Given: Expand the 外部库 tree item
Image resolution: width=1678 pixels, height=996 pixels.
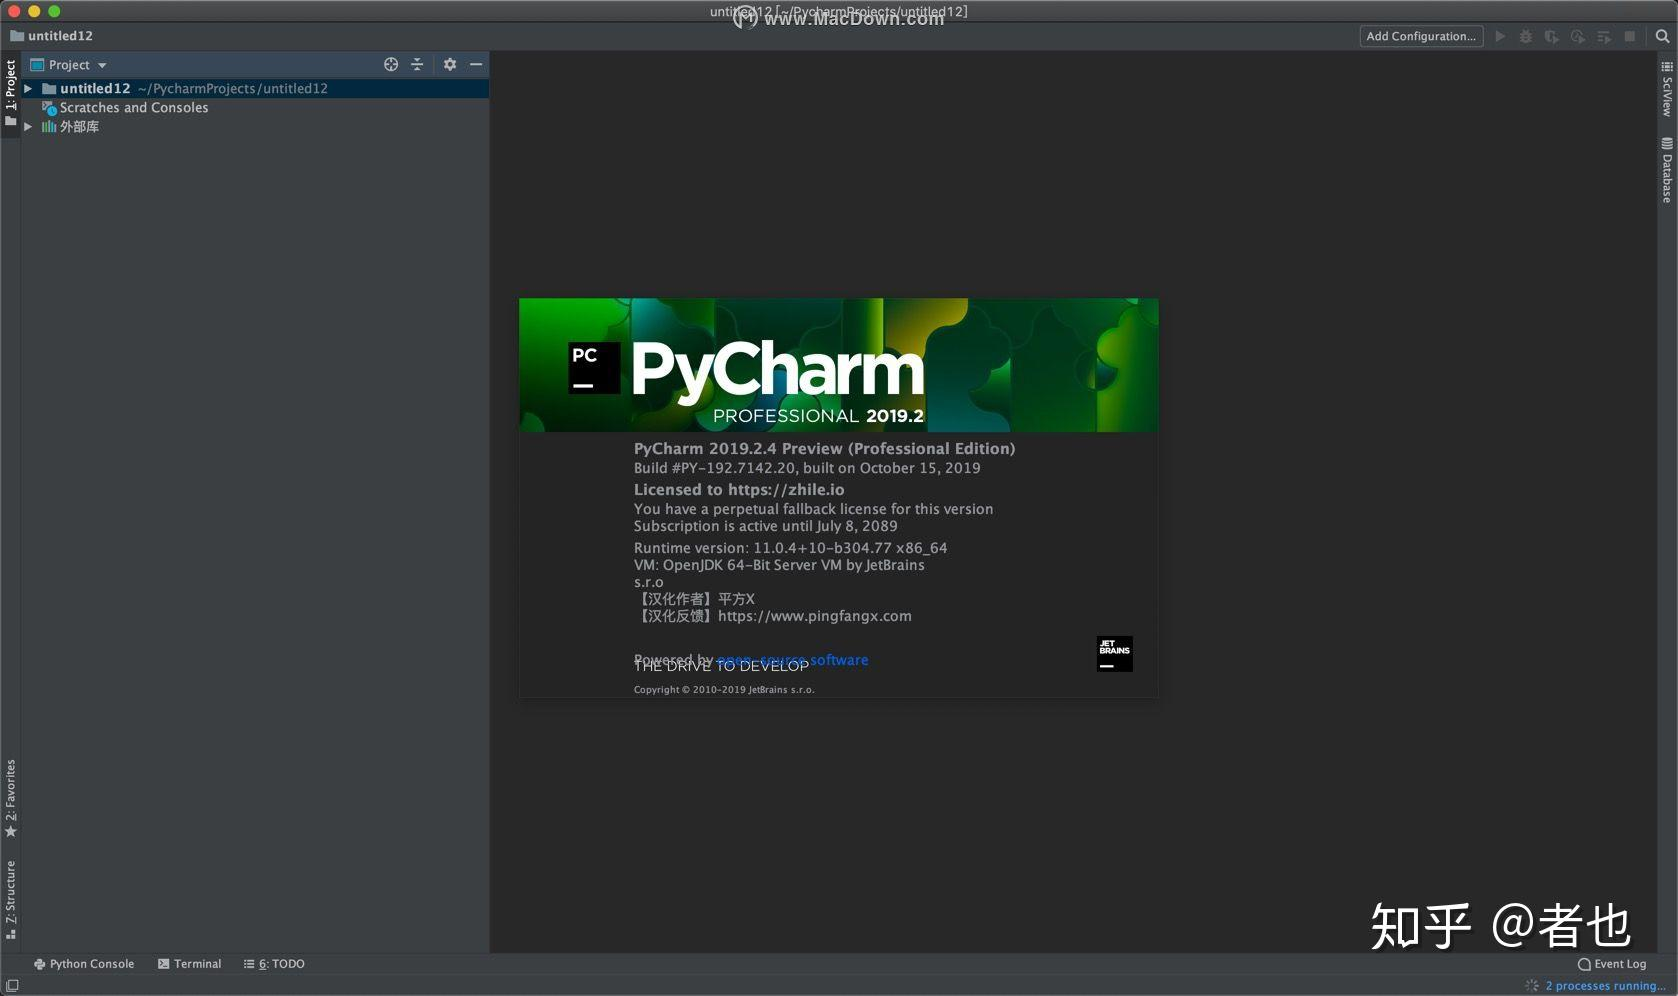Looking at the screenshot, I should click(27, 127).
